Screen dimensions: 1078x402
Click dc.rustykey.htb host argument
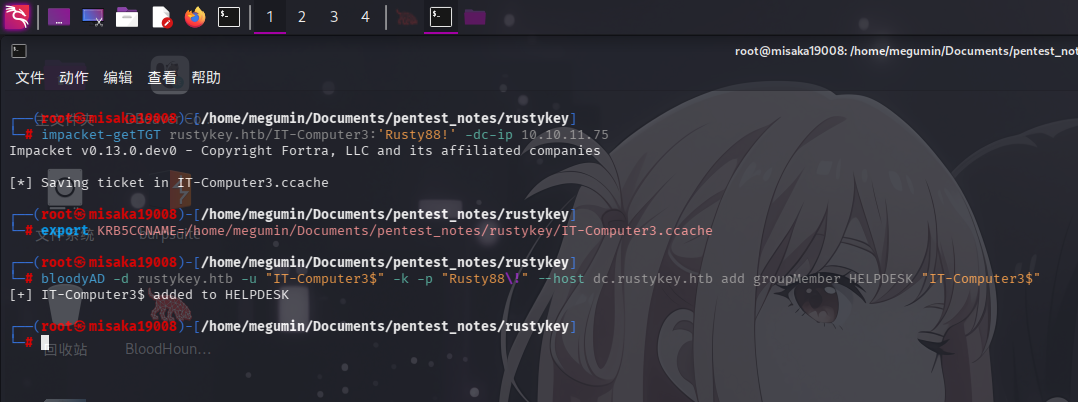click(x=652, y=278)
